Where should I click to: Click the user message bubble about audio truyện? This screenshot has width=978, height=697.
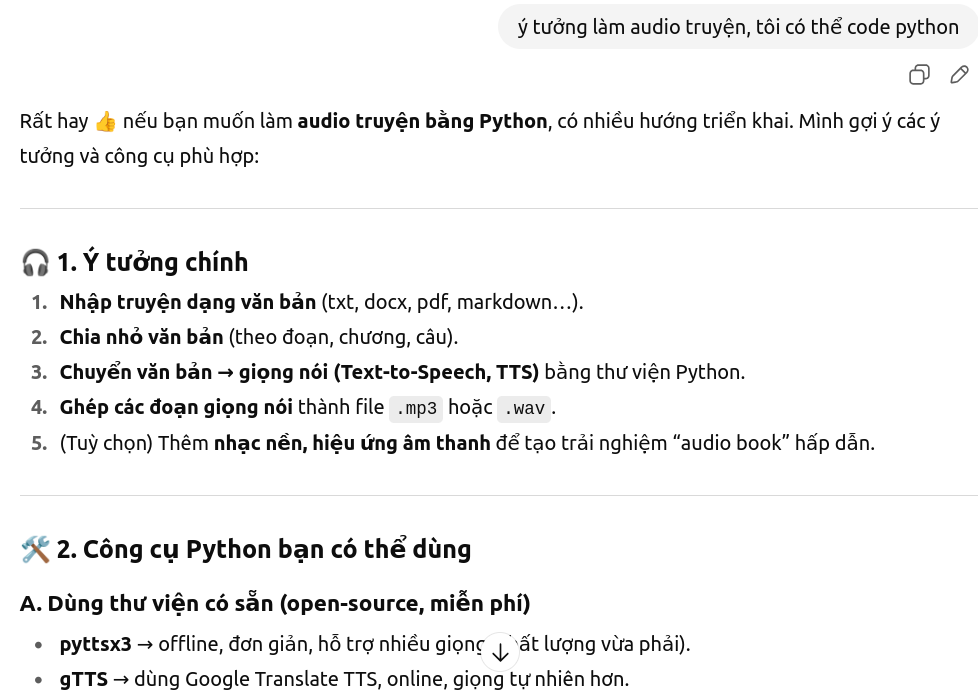pos(738,27)
